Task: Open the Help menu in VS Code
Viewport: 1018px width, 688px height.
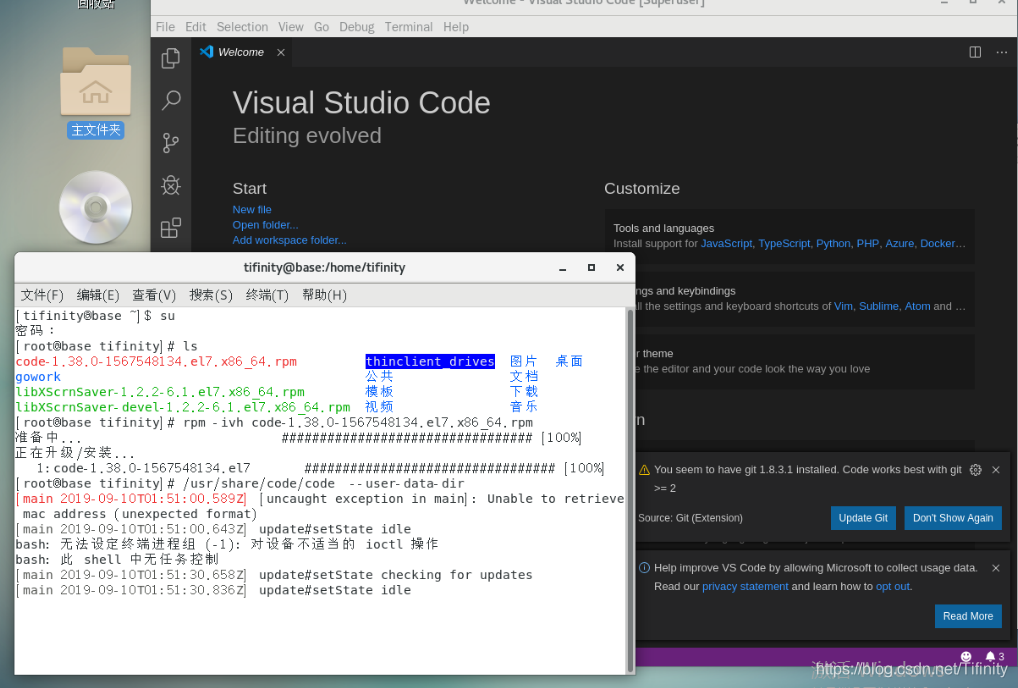Action: coord(456,27)
